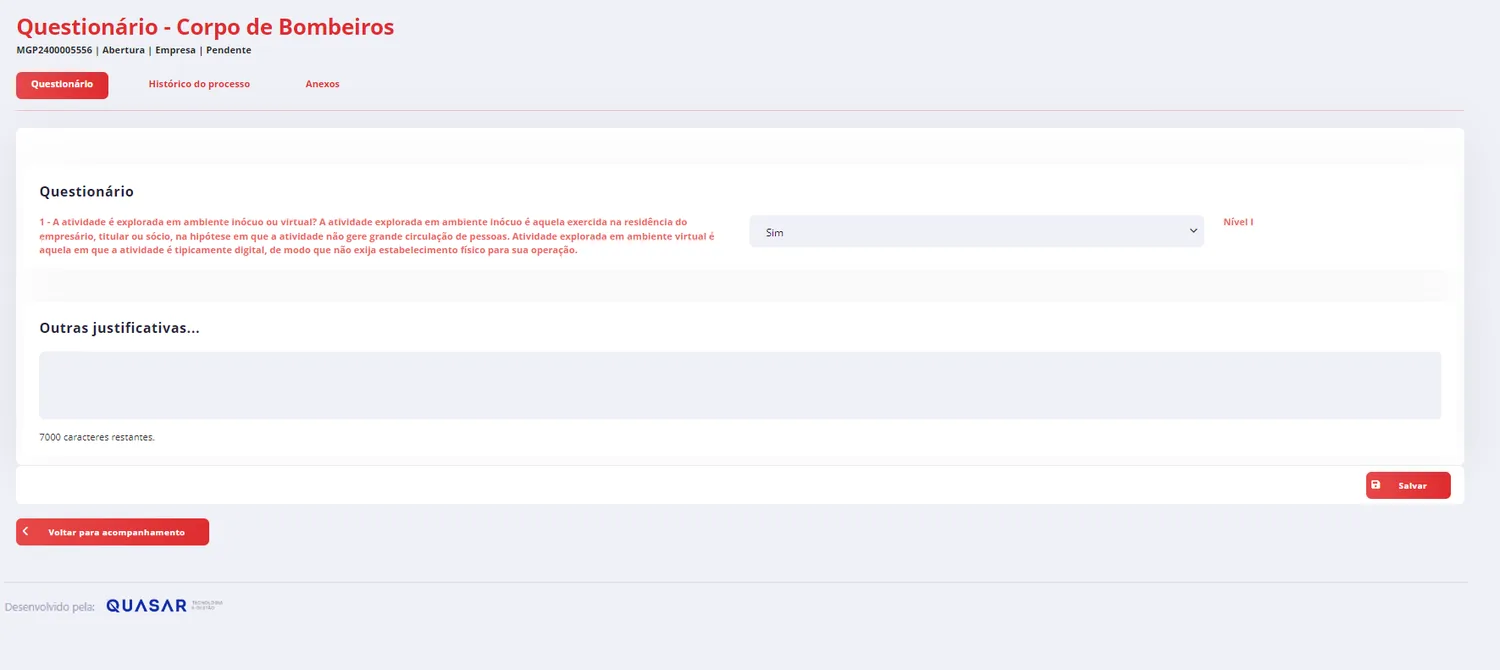This screenshot has width=1500, height=670.
Task: Click the process code MGP2400005556 line
Action: (x=134, y=50)
